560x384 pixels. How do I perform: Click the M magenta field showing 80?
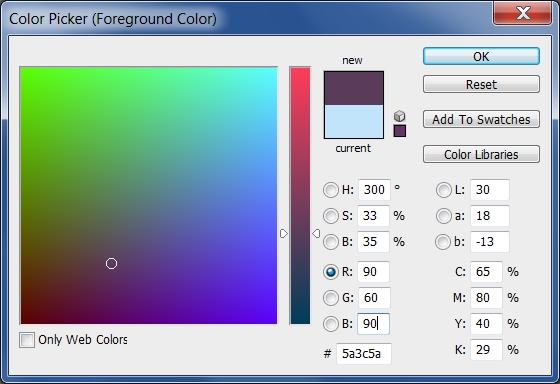coord(486,298)
